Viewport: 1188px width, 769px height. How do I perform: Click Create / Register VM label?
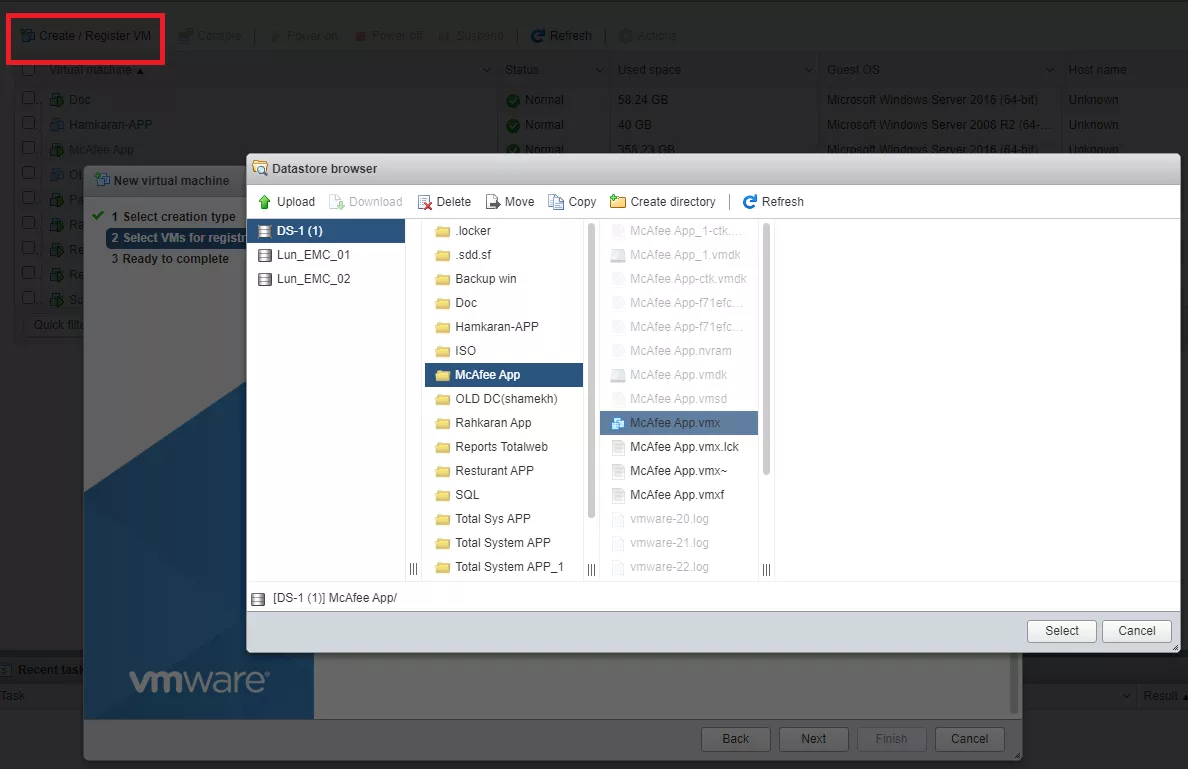pos(95,36)
